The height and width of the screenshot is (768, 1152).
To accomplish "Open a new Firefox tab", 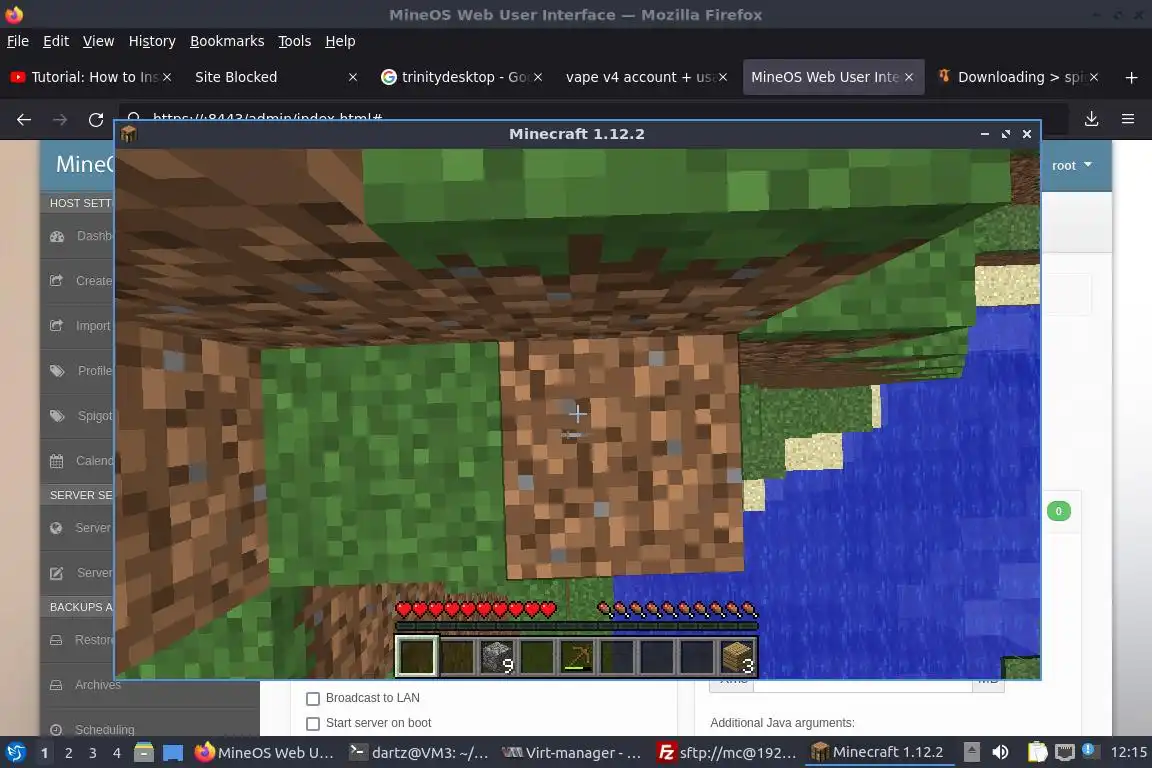I will coord(1131,77).
